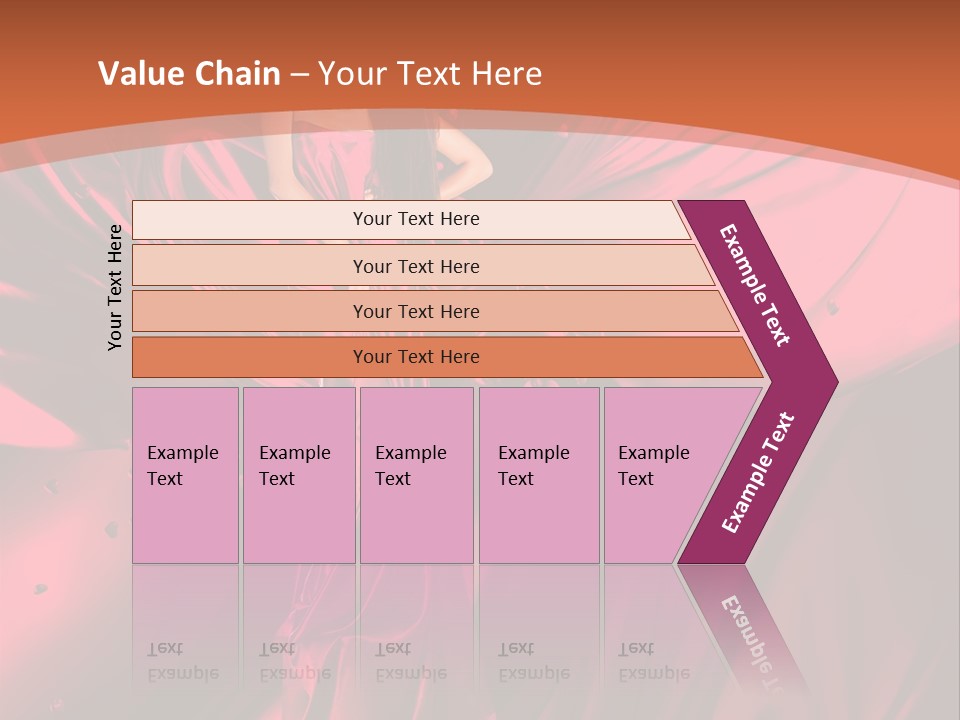Click the leftmost pink "Example Text" box
Viewport: 960px width, 720px height.
tap(185, 475)
